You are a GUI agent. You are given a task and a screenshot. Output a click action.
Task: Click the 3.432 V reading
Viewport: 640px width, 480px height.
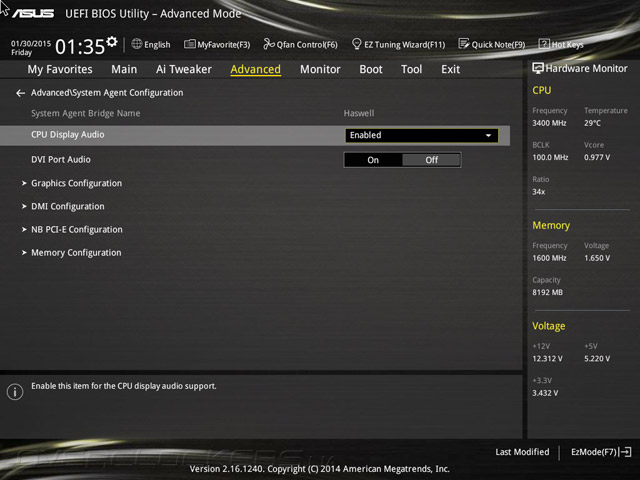coord(545,393)
